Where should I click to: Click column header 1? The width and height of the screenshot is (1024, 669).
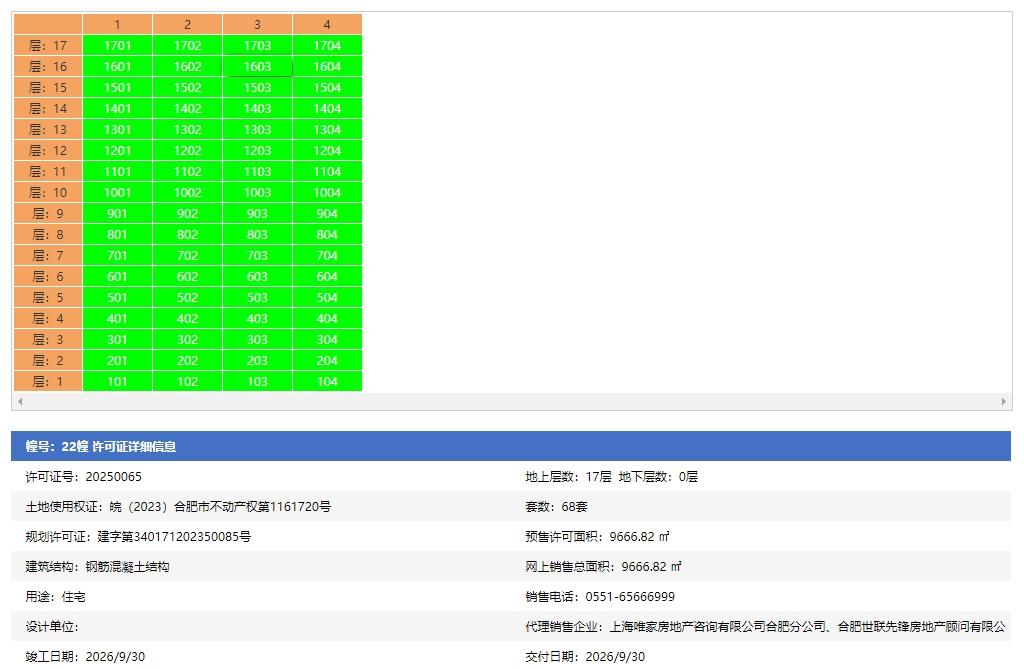[x=118, y=24]
